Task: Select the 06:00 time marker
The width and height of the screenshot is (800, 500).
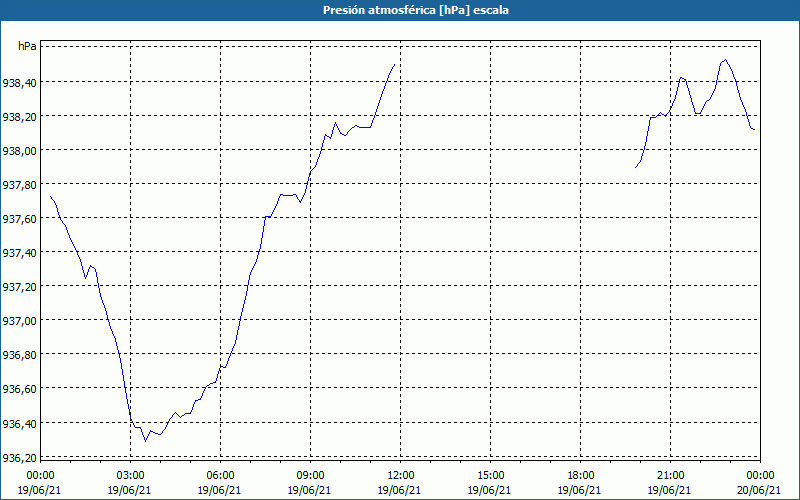Action: click(220, 476)
